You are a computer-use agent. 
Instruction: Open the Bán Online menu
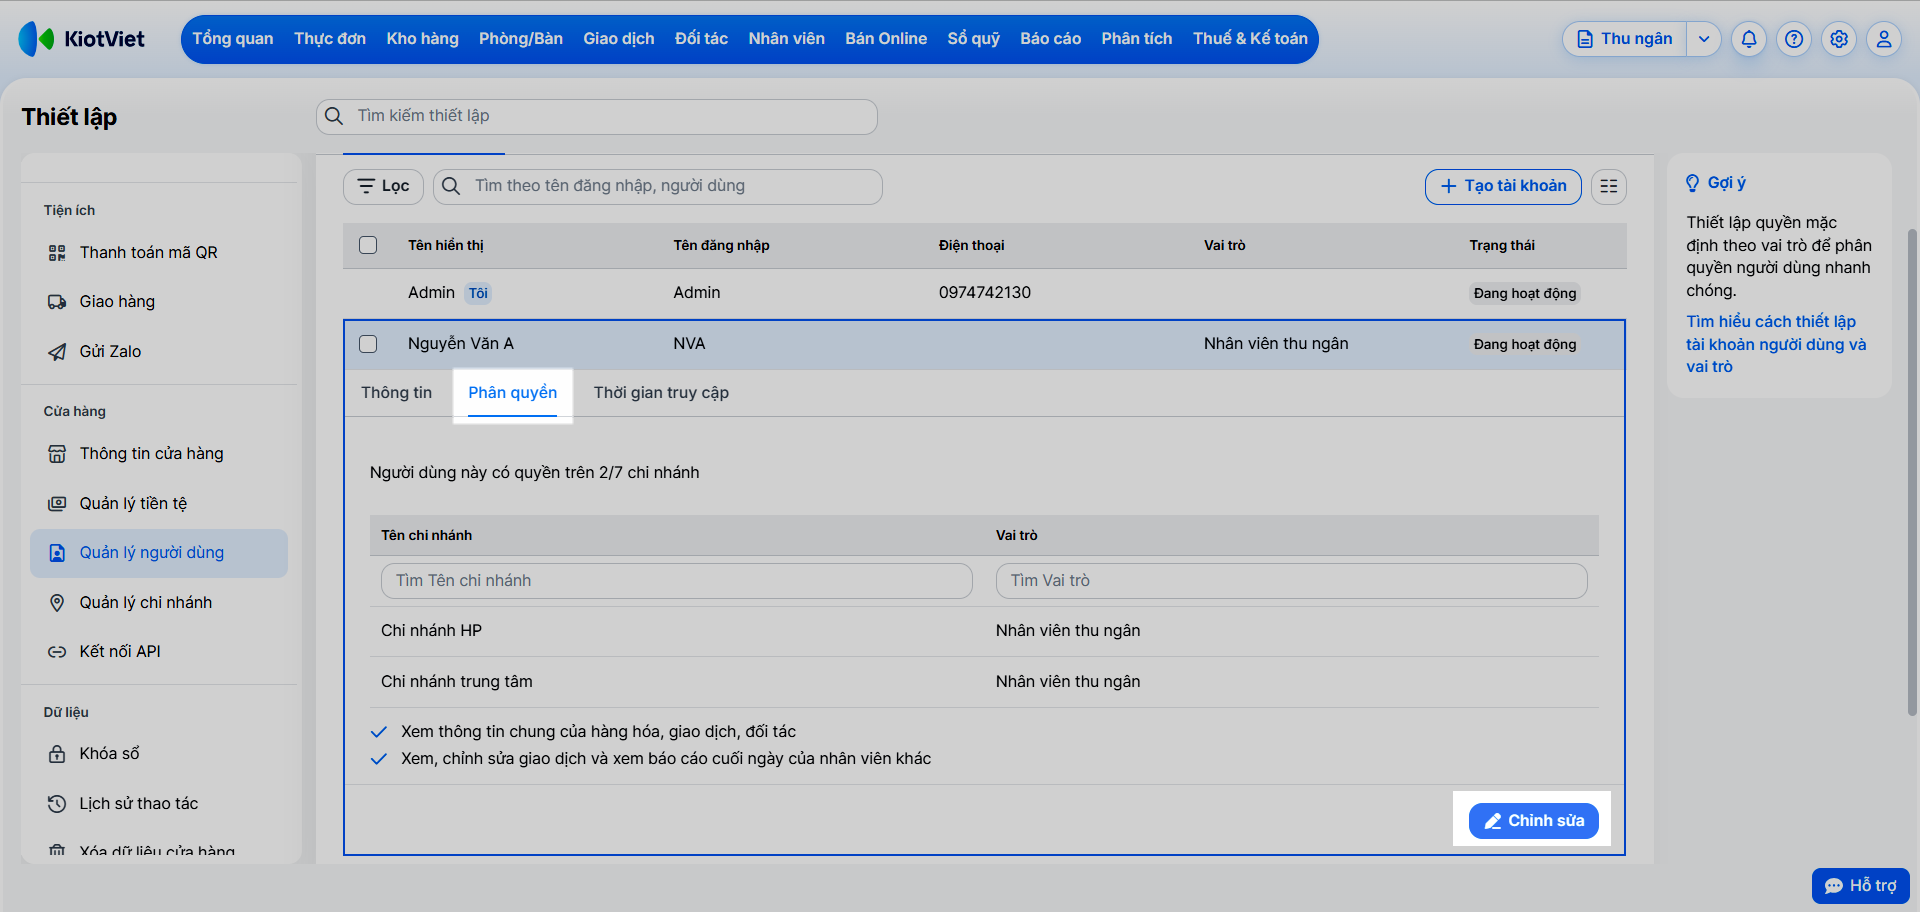pos(886,39)
